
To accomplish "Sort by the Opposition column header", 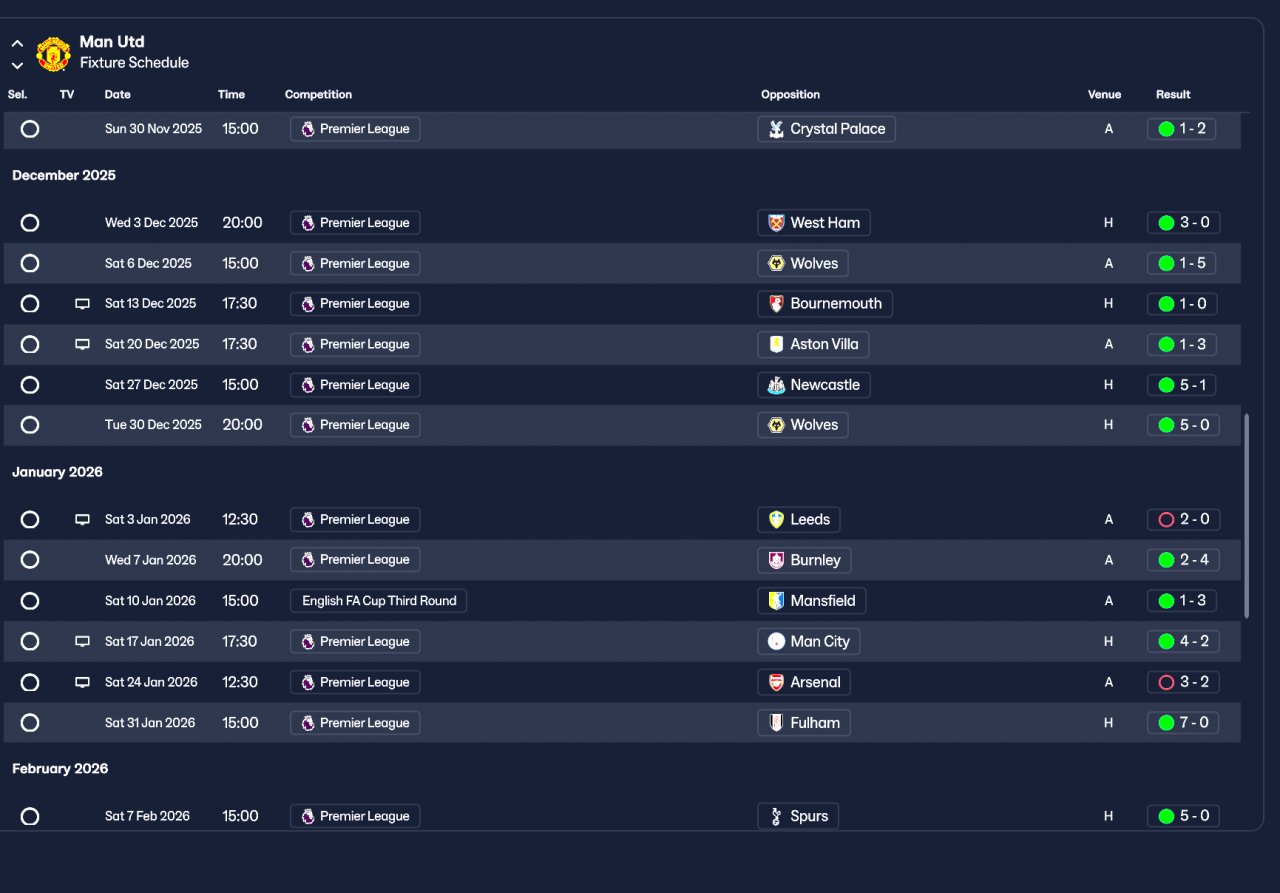I will click(790, 95).
